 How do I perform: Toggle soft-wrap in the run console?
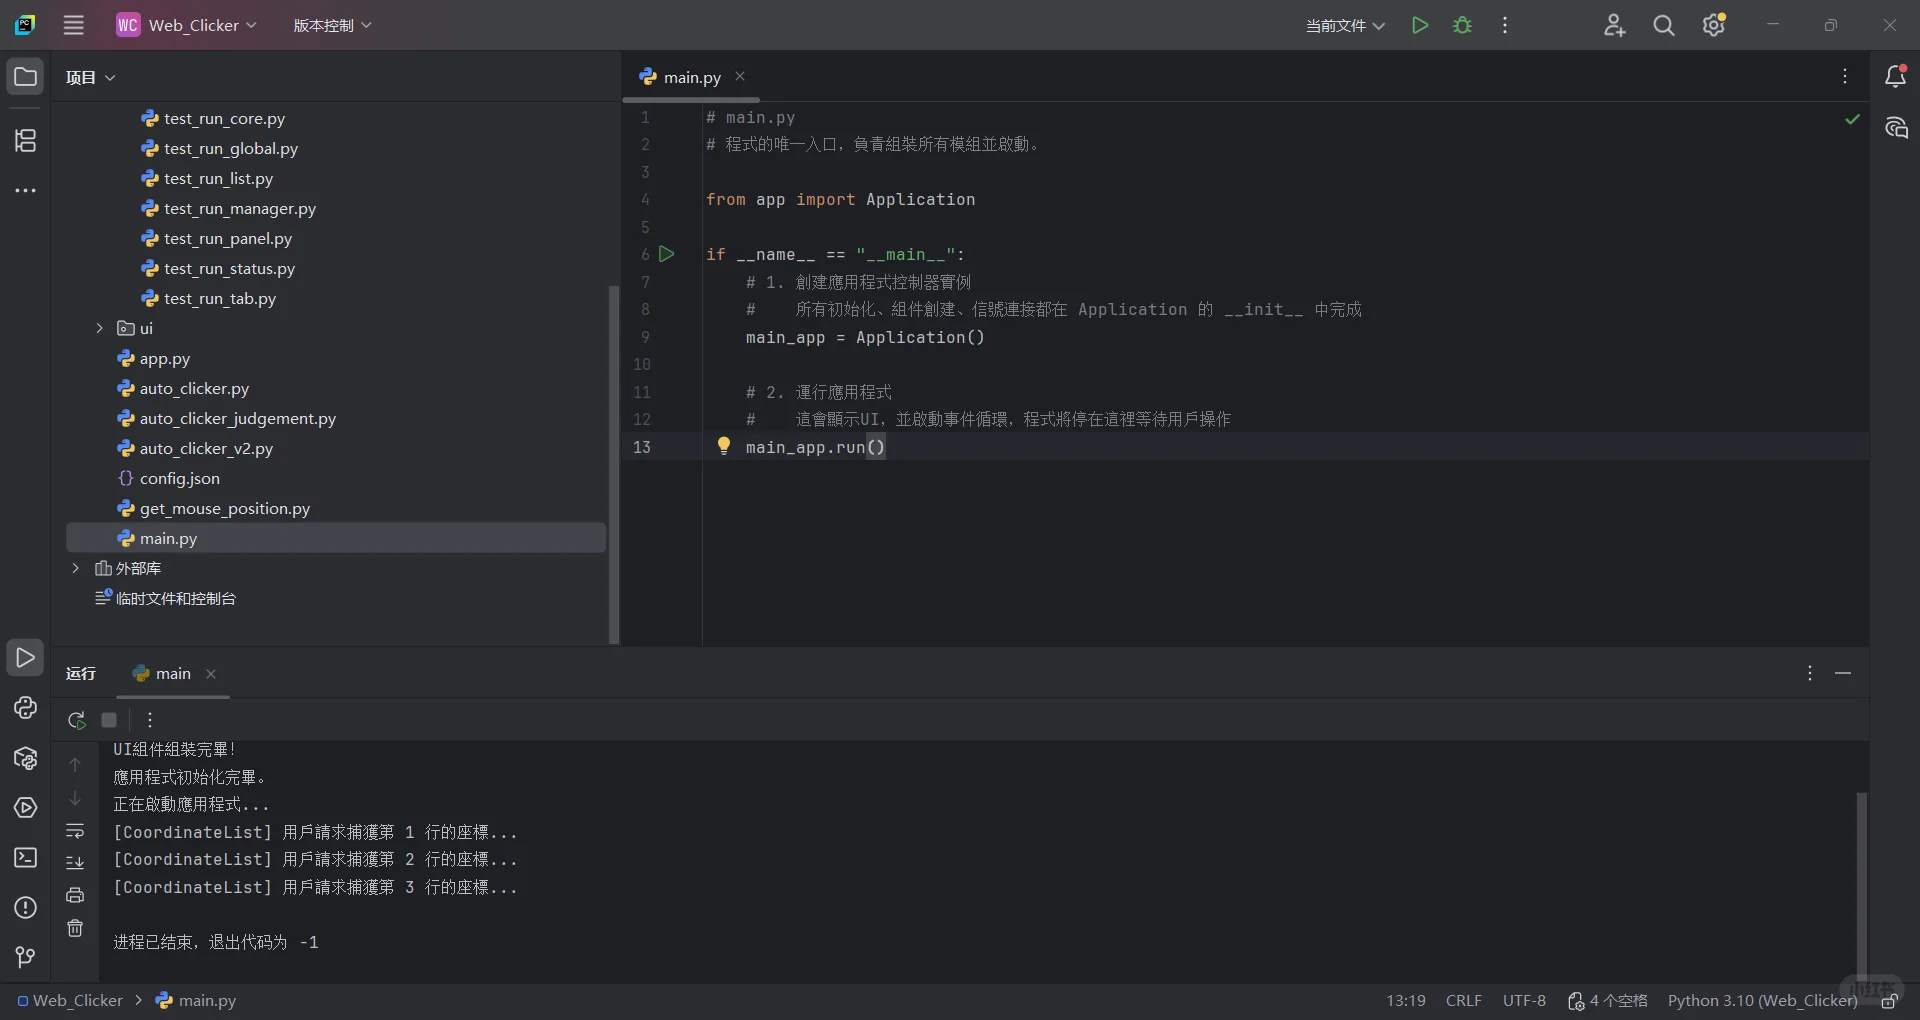click(75, 831)
